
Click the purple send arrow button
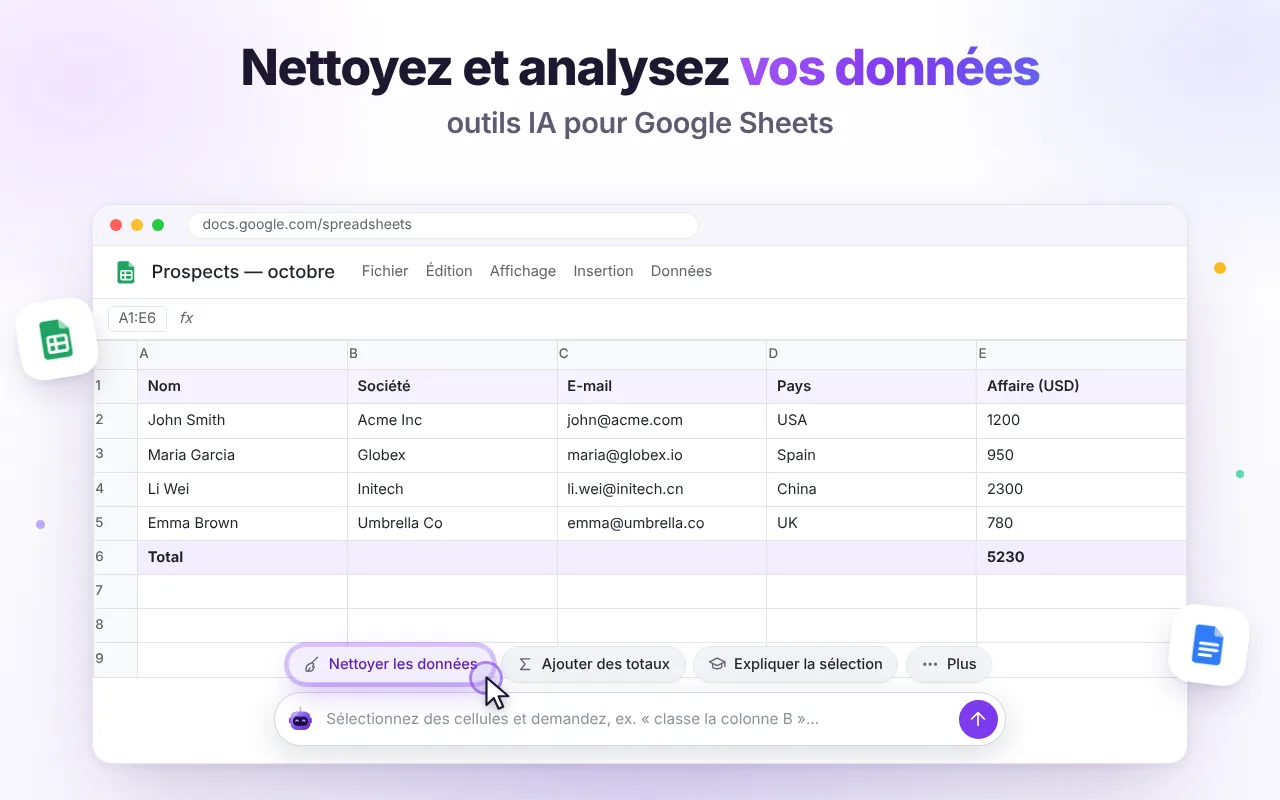click(x=978, y=719)
